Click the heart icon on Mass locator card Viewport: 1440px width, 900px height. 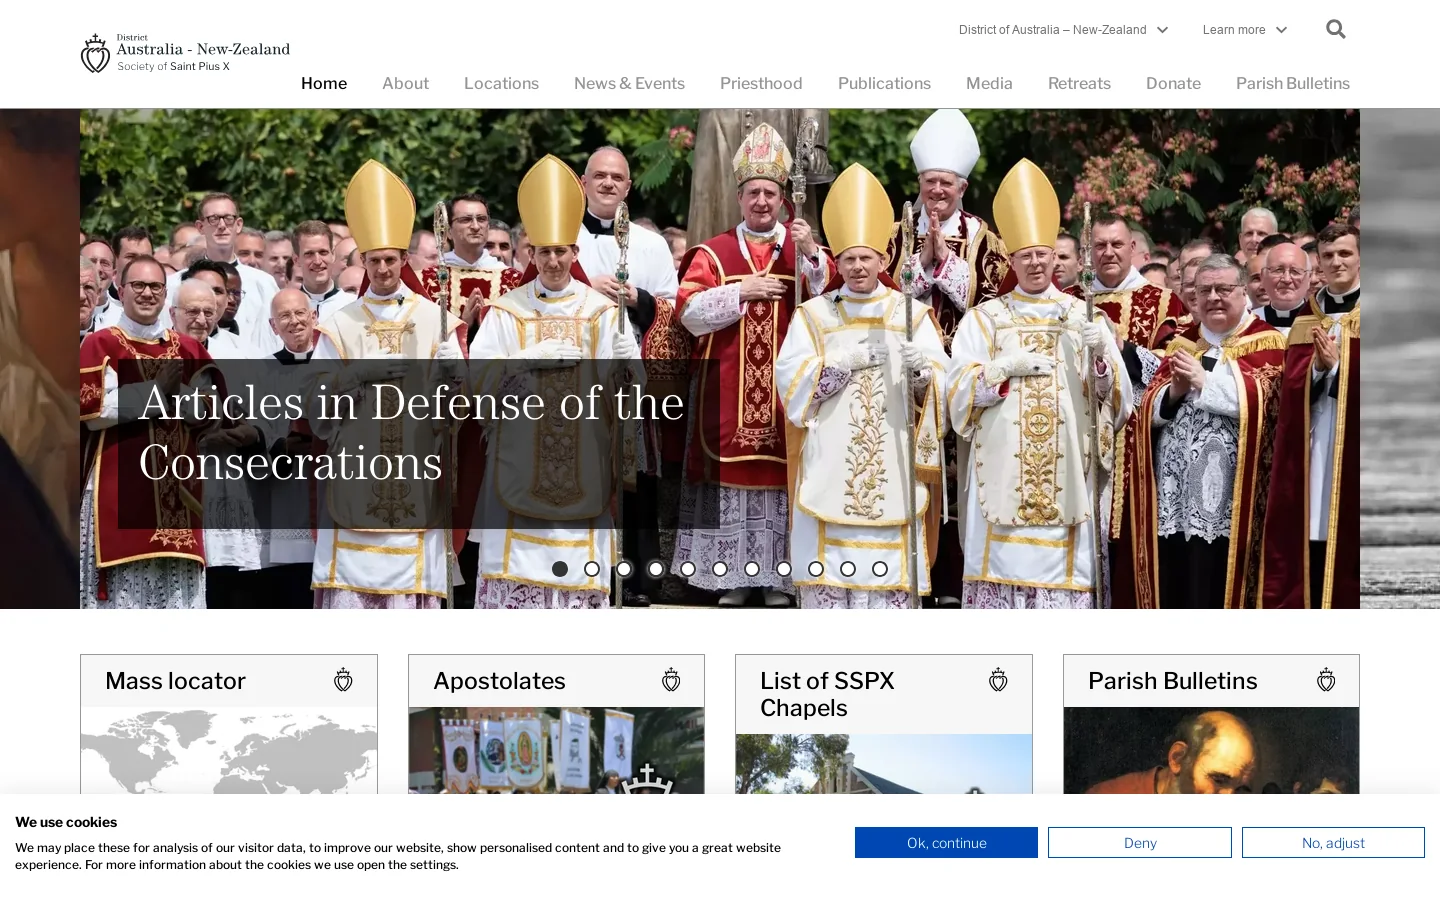(343, 680)
